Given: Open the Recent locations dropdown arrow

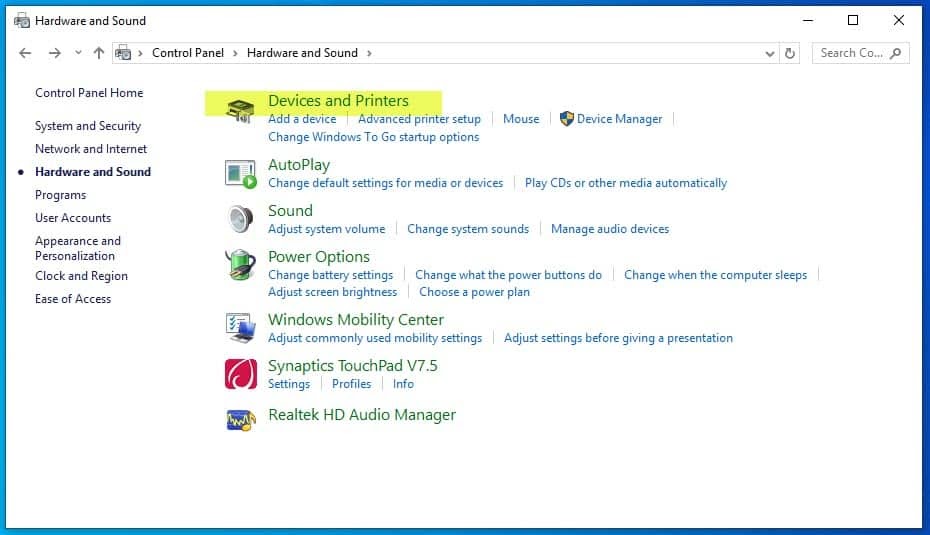Looking at the screenshot, I should (x=78, y=53).
